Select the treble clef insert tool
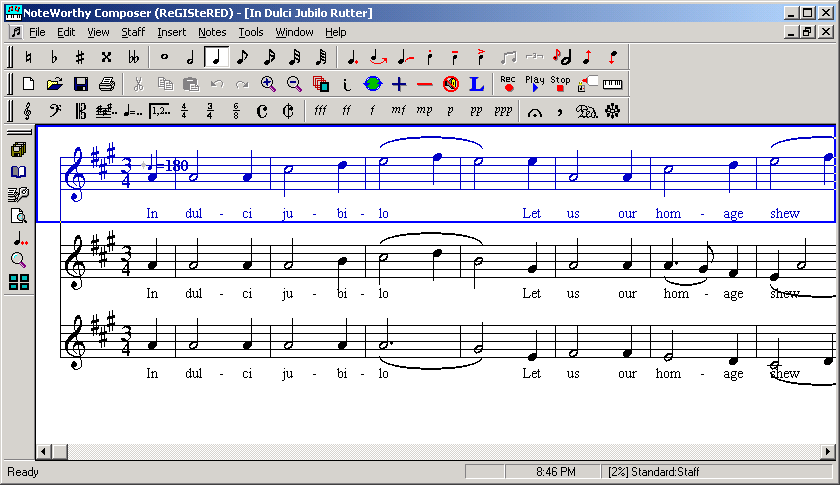 [27, 111]
